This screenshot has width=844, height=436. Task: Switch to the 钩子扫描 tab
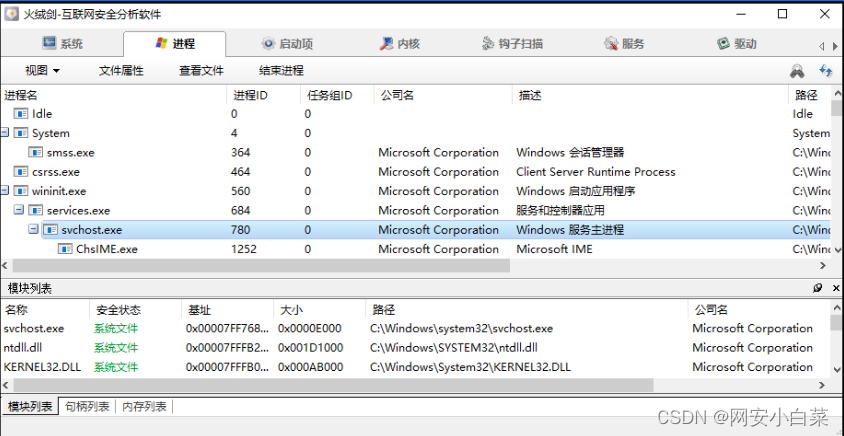tap(512, 44)
